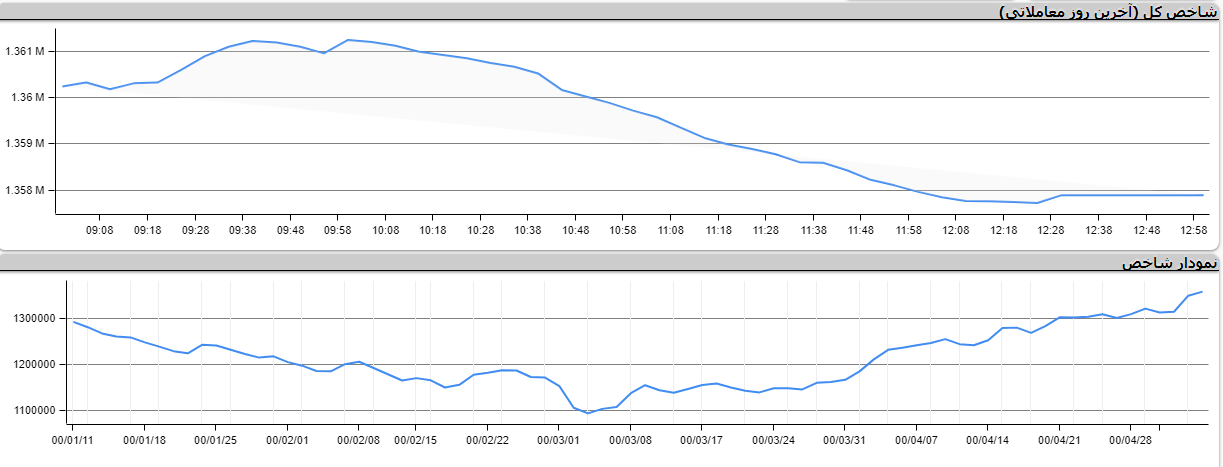Viewport: 1223px width, 467px height.
Task: Select the 12:28 time tick label
Action: pyautogui.click(x=1051, y=230)
